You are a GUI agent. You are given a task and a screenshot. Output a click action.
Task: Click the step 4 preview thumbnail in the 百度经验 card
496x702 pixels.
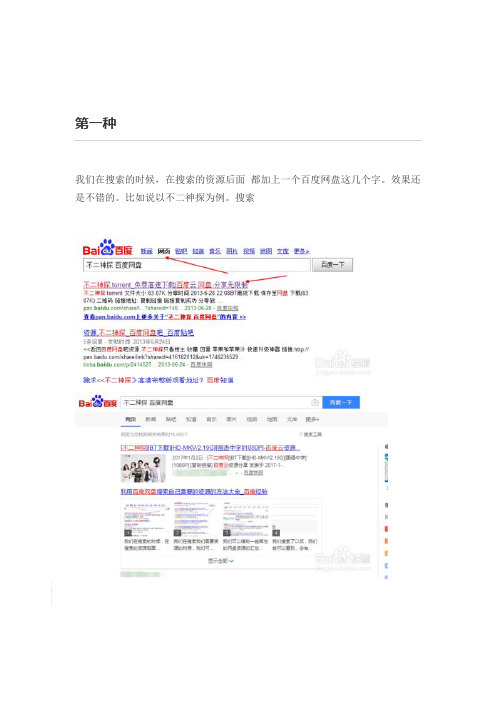(x=295, y=519)
